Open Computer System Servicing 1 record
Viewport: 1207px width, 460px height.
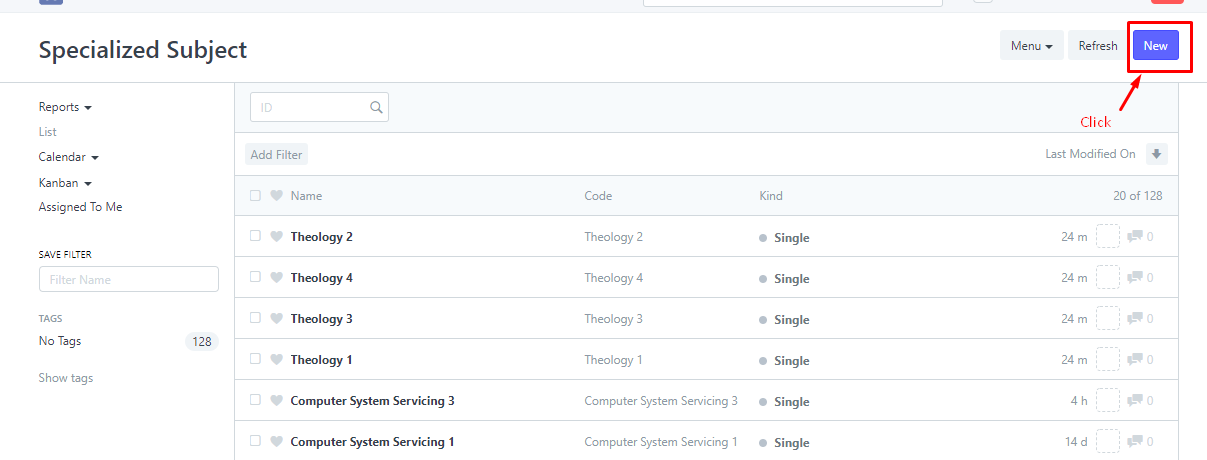point(372,442)
